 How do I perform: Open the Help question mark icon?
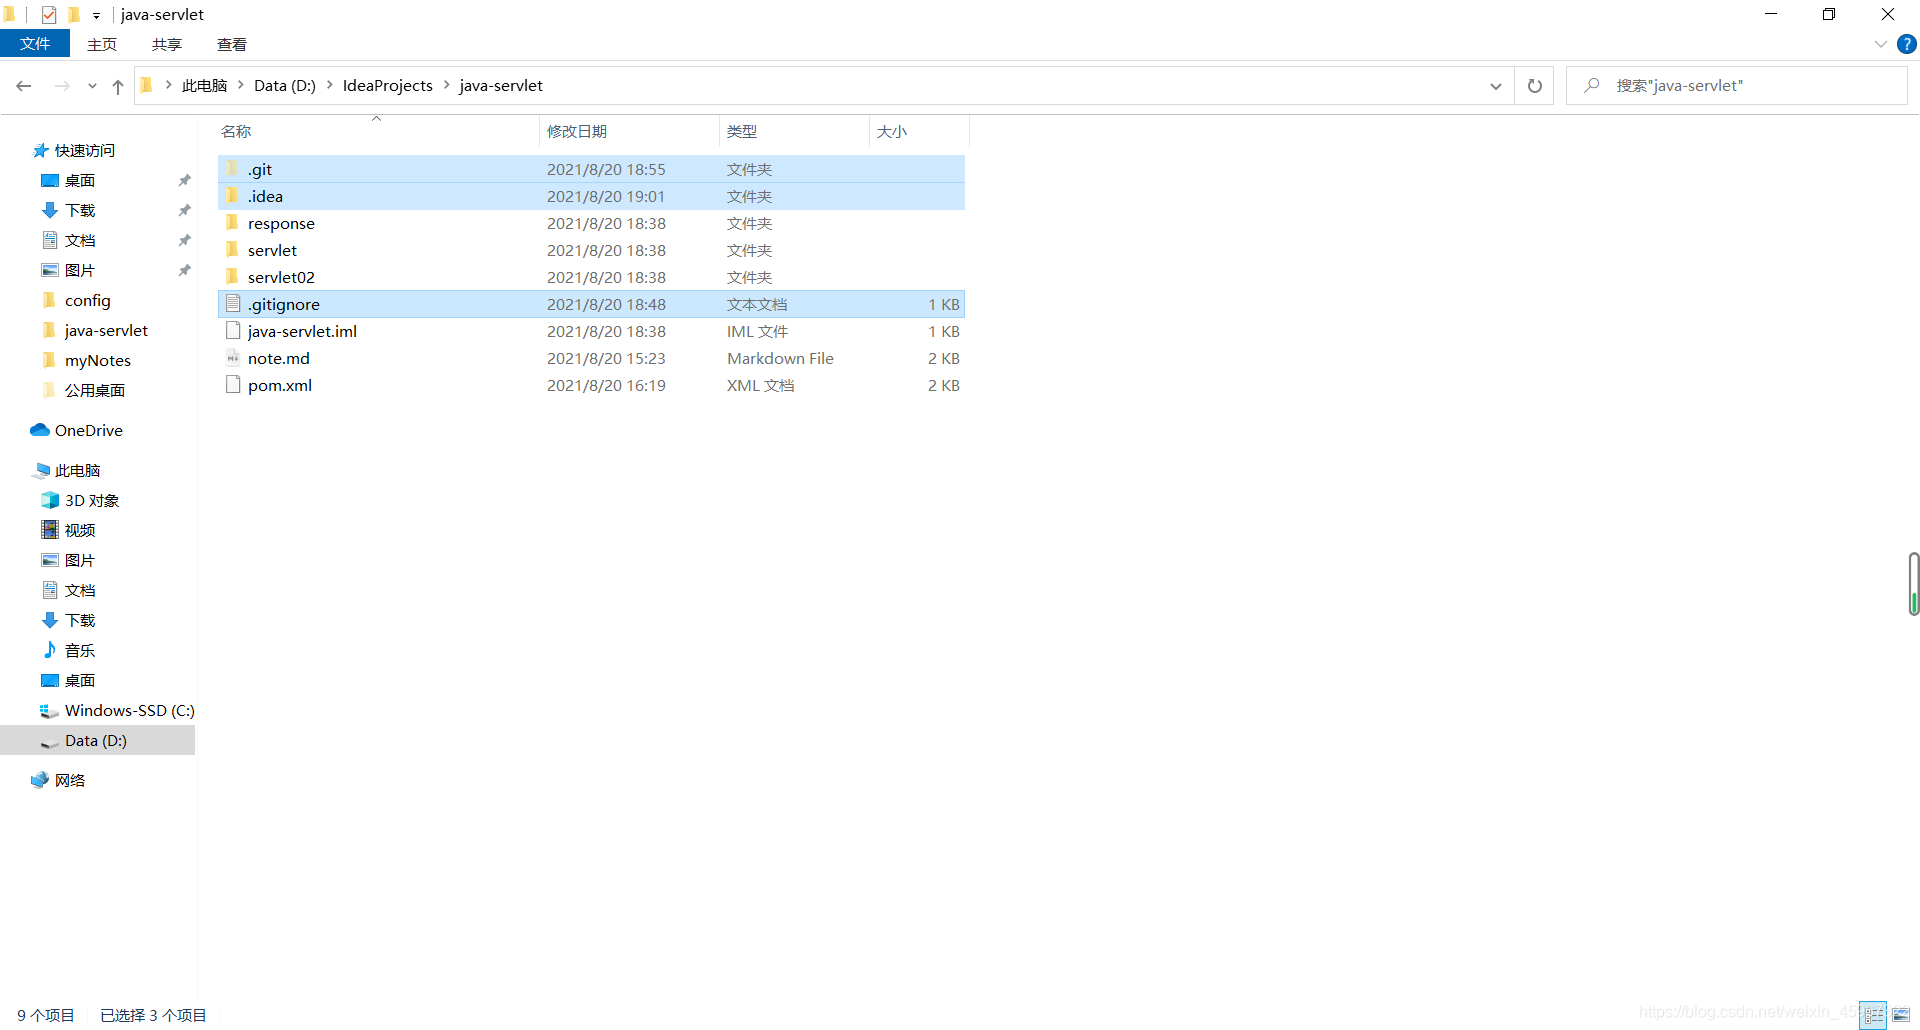click(x=1907, y=44)
